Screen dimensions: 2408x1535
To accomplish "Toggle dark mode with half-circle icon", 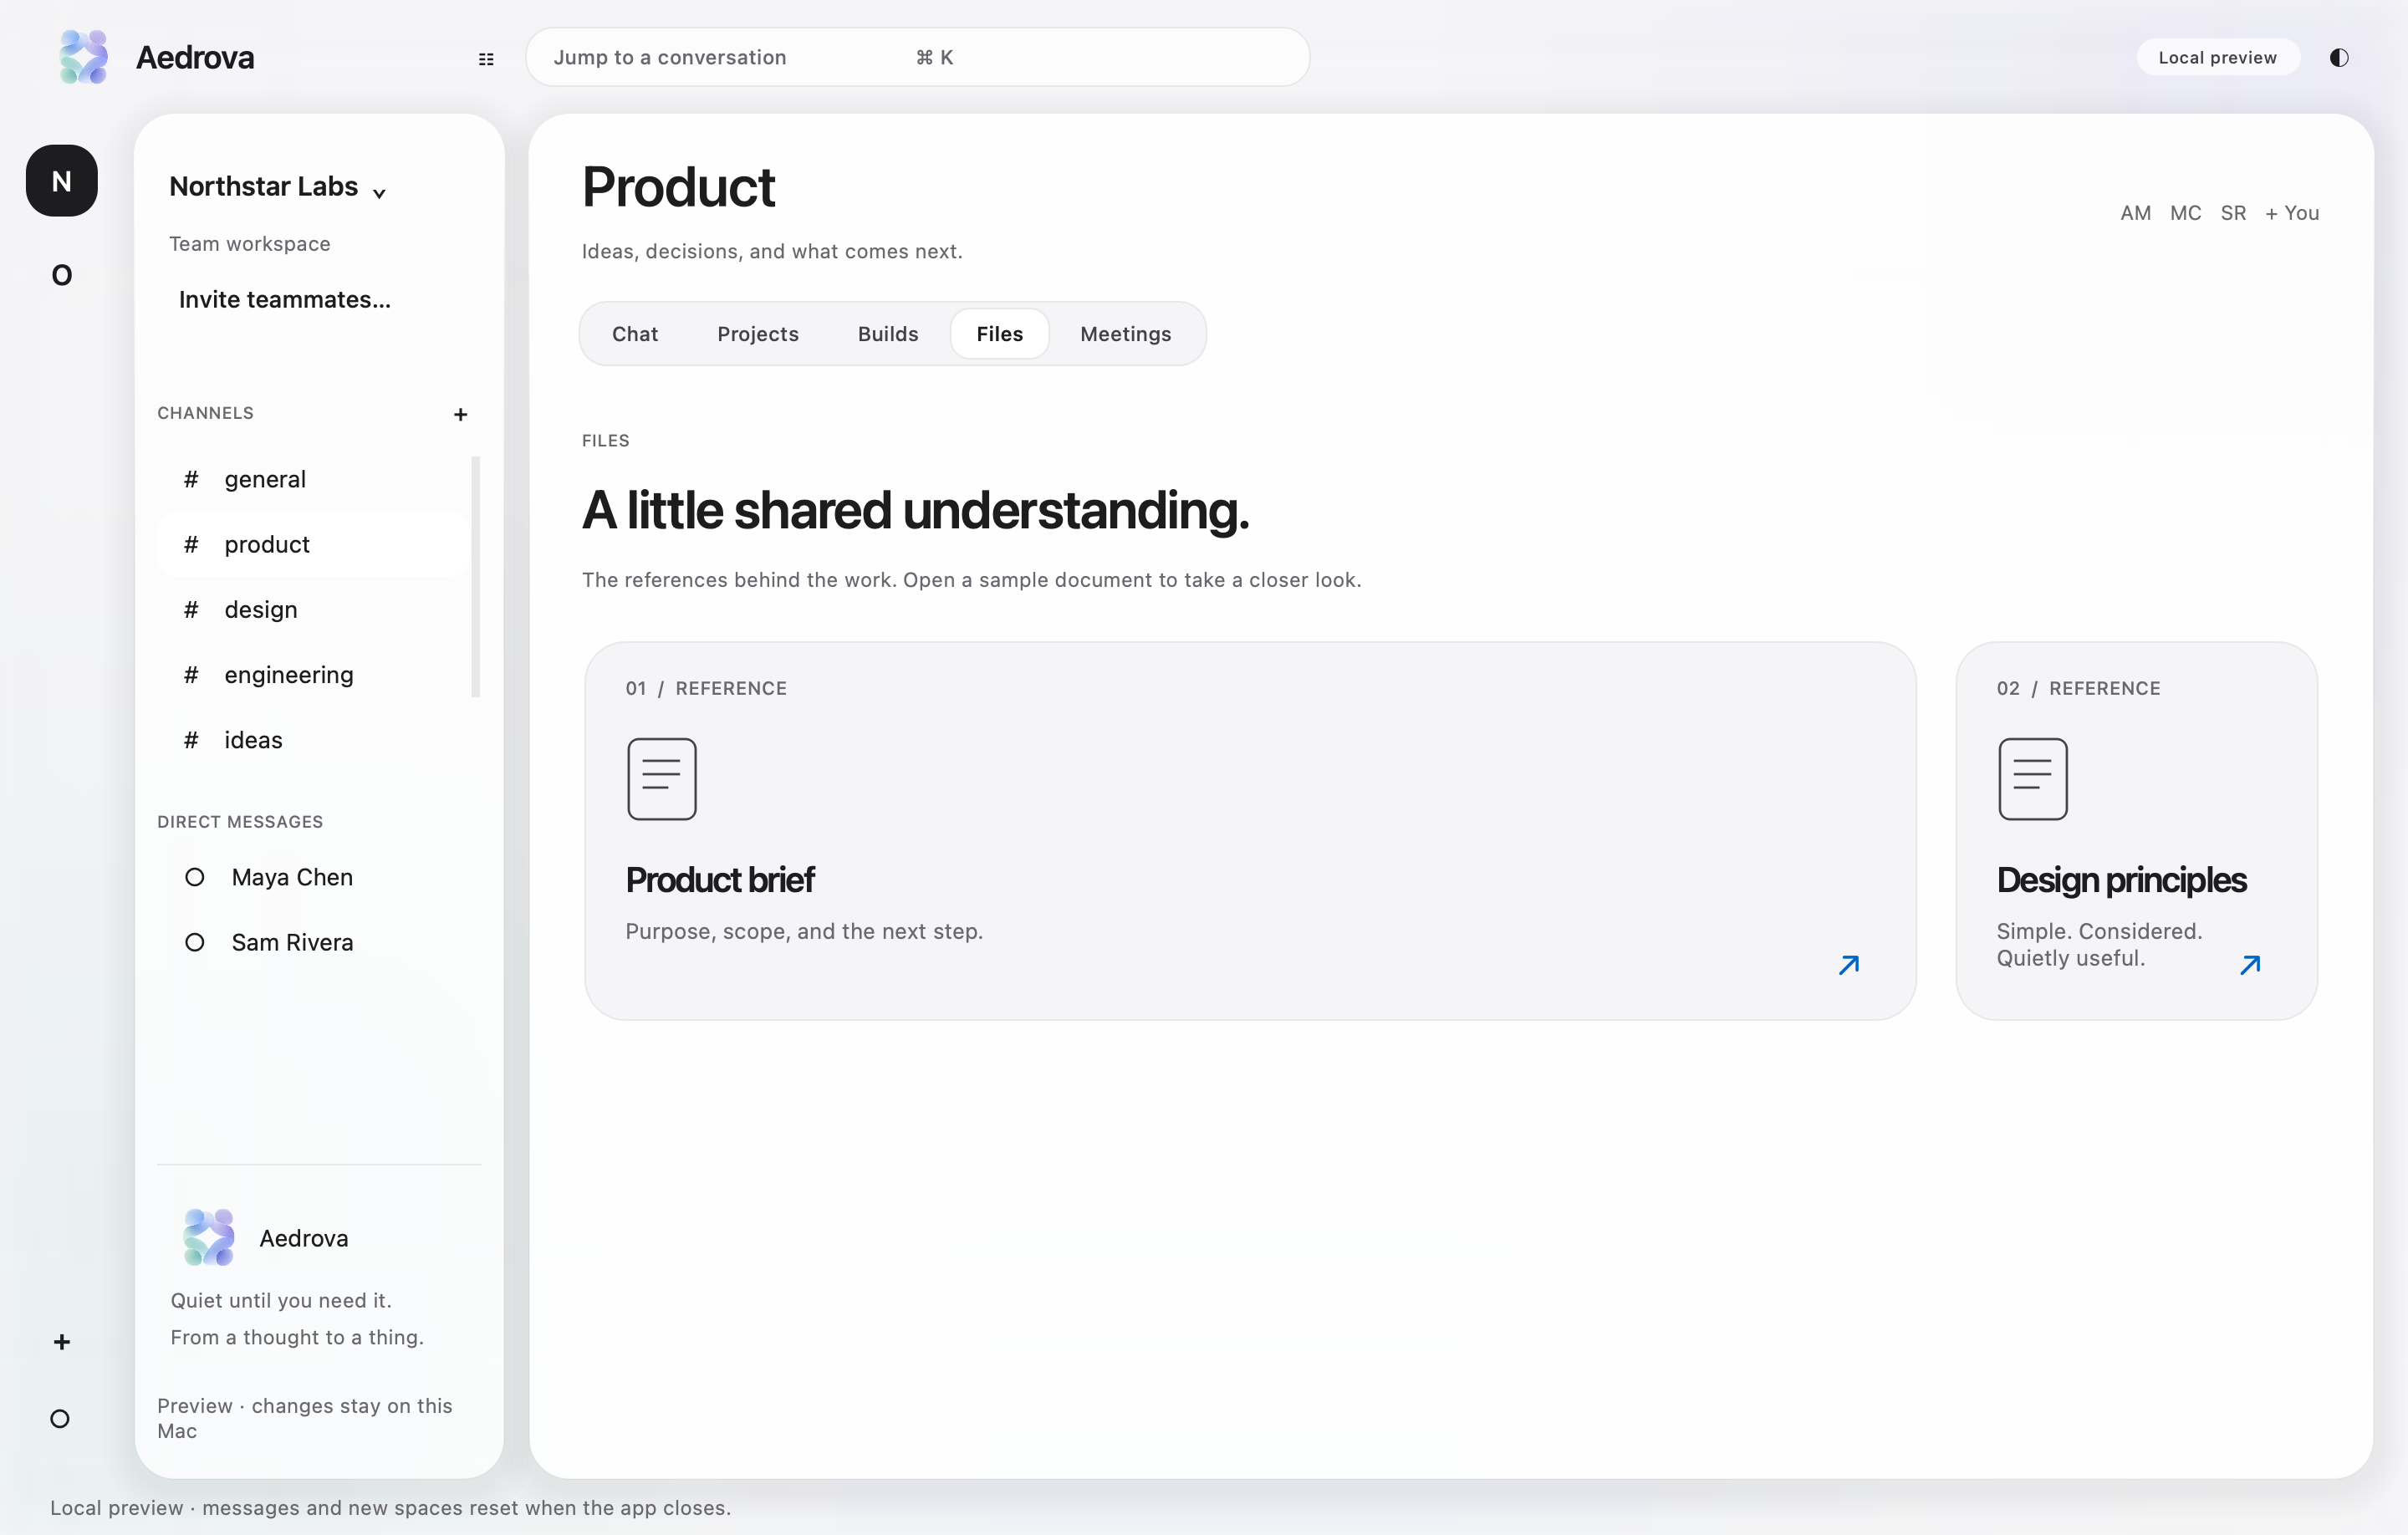I will (x=2338, y=58).
